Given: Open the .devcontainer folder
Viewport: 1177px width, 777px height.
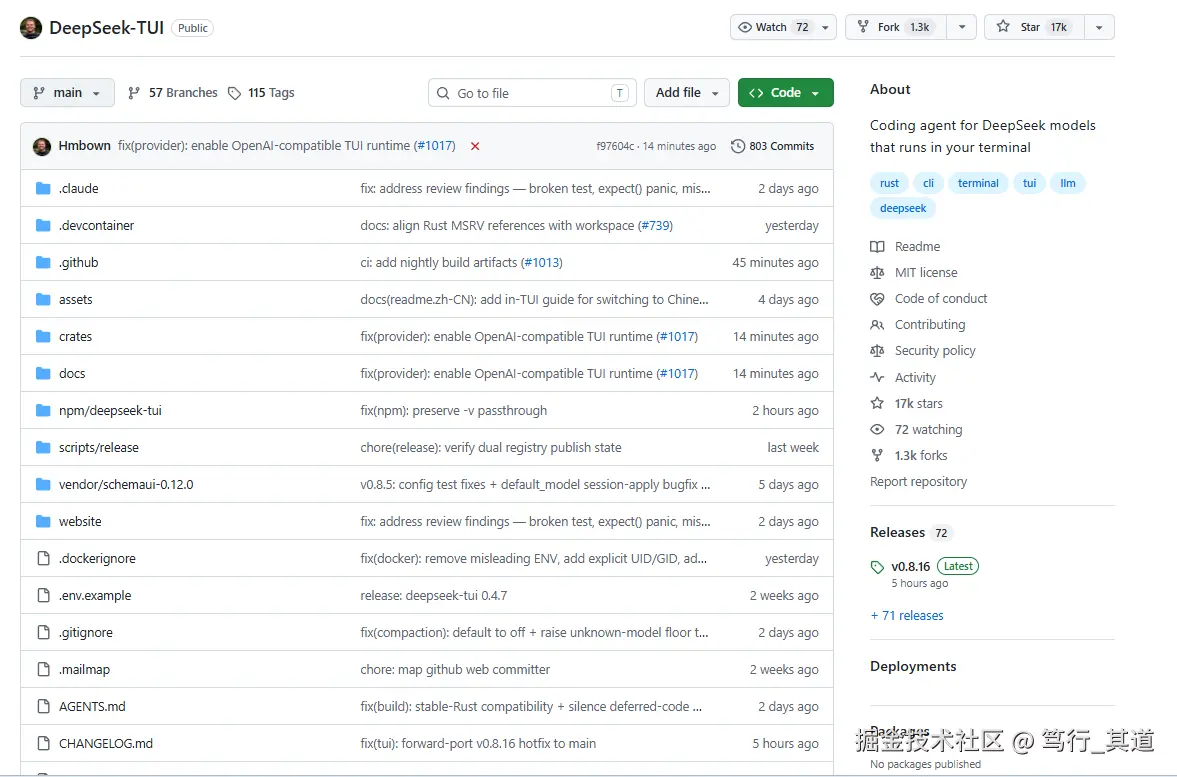Looking at the screenshot, I should 96,225.
